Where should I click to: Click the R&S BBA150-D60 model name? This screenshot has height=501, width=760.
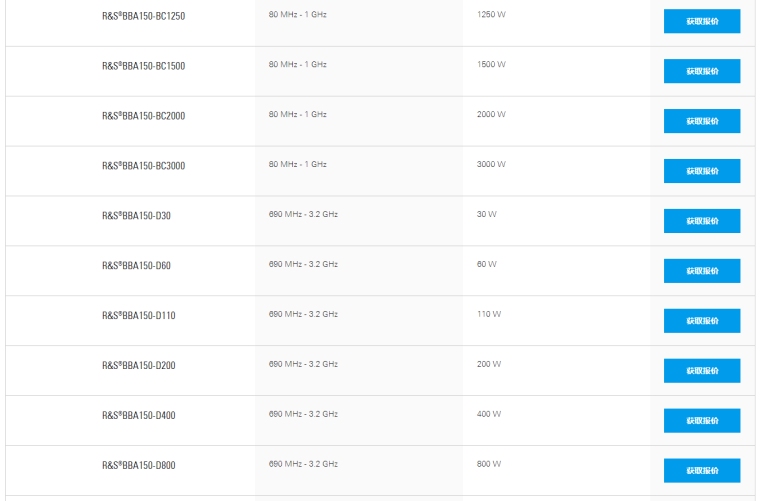click(136, 266)
